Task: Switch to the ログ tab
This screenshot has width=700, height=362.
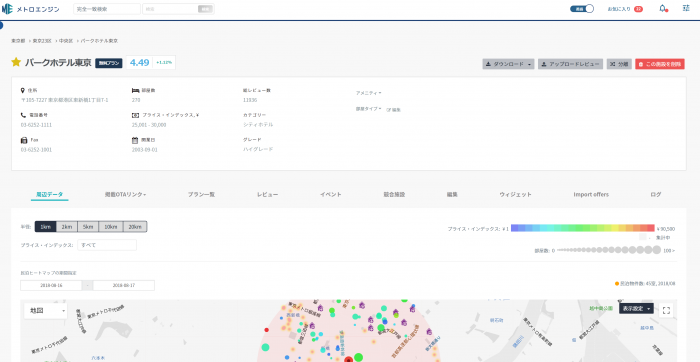Action: coord(656,195)
